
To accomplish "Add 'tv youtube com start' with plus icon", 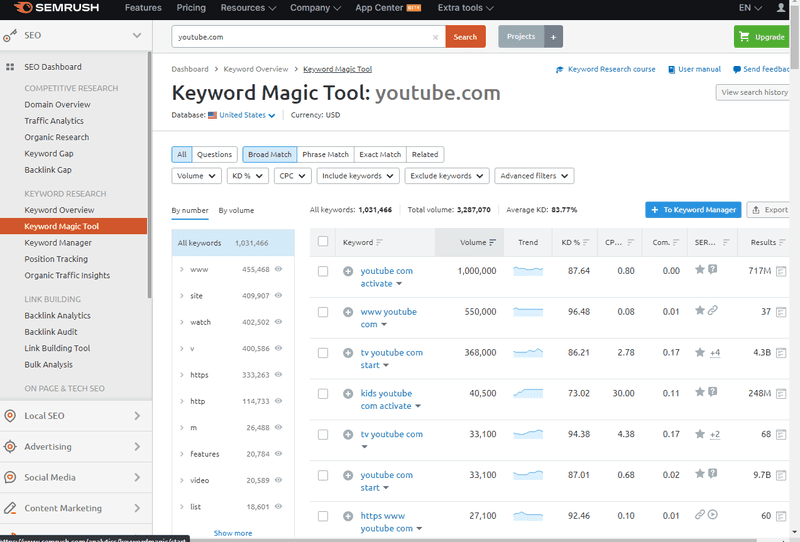I will (x=348, y=353).
